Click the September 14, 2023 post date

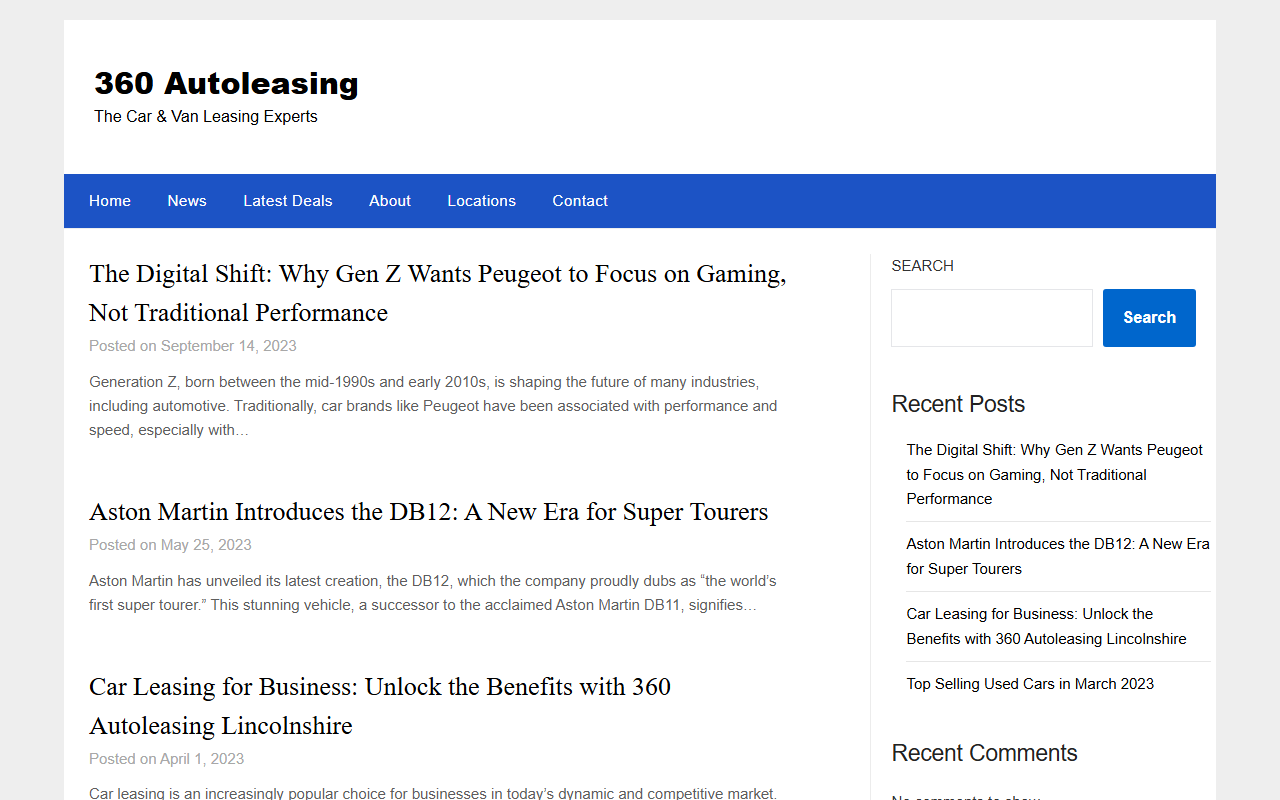click(229, 346)
